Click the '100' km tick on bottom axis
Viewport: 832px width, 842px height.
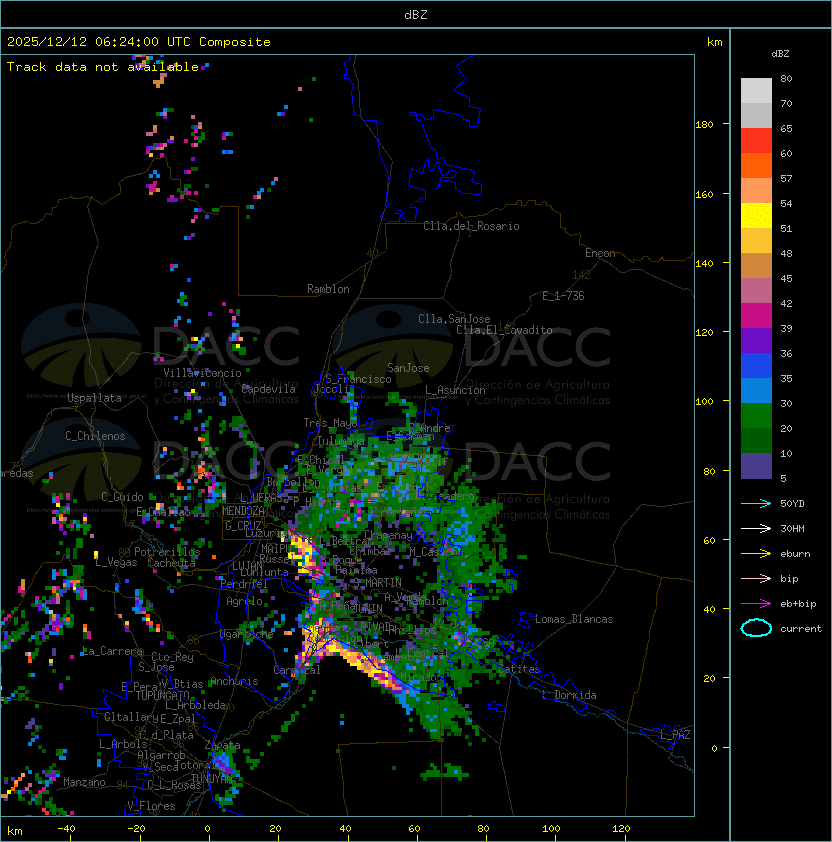(x=551, y=829)
